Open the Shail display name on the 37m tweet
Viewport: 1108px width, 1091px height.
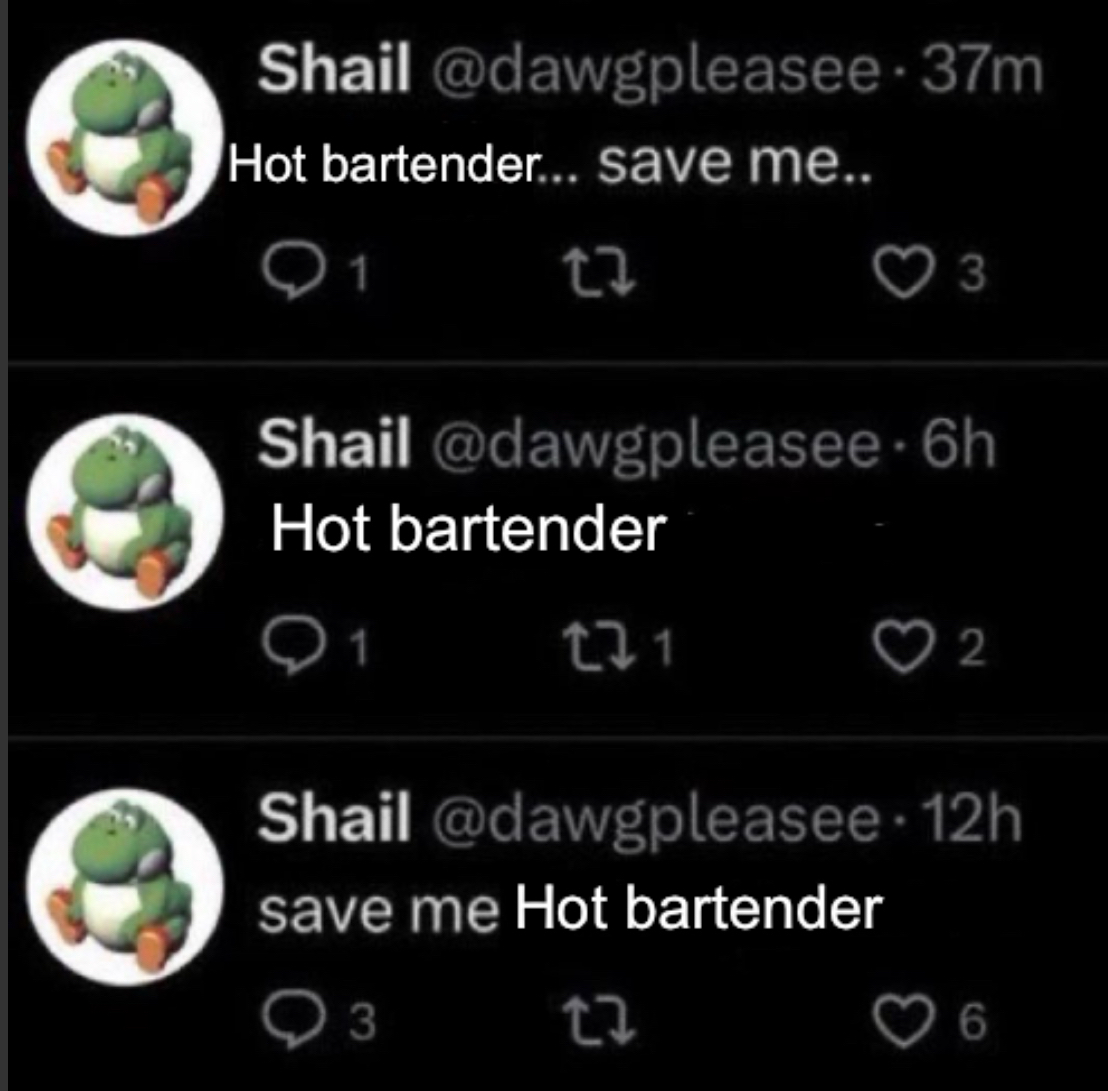point(334,69)
